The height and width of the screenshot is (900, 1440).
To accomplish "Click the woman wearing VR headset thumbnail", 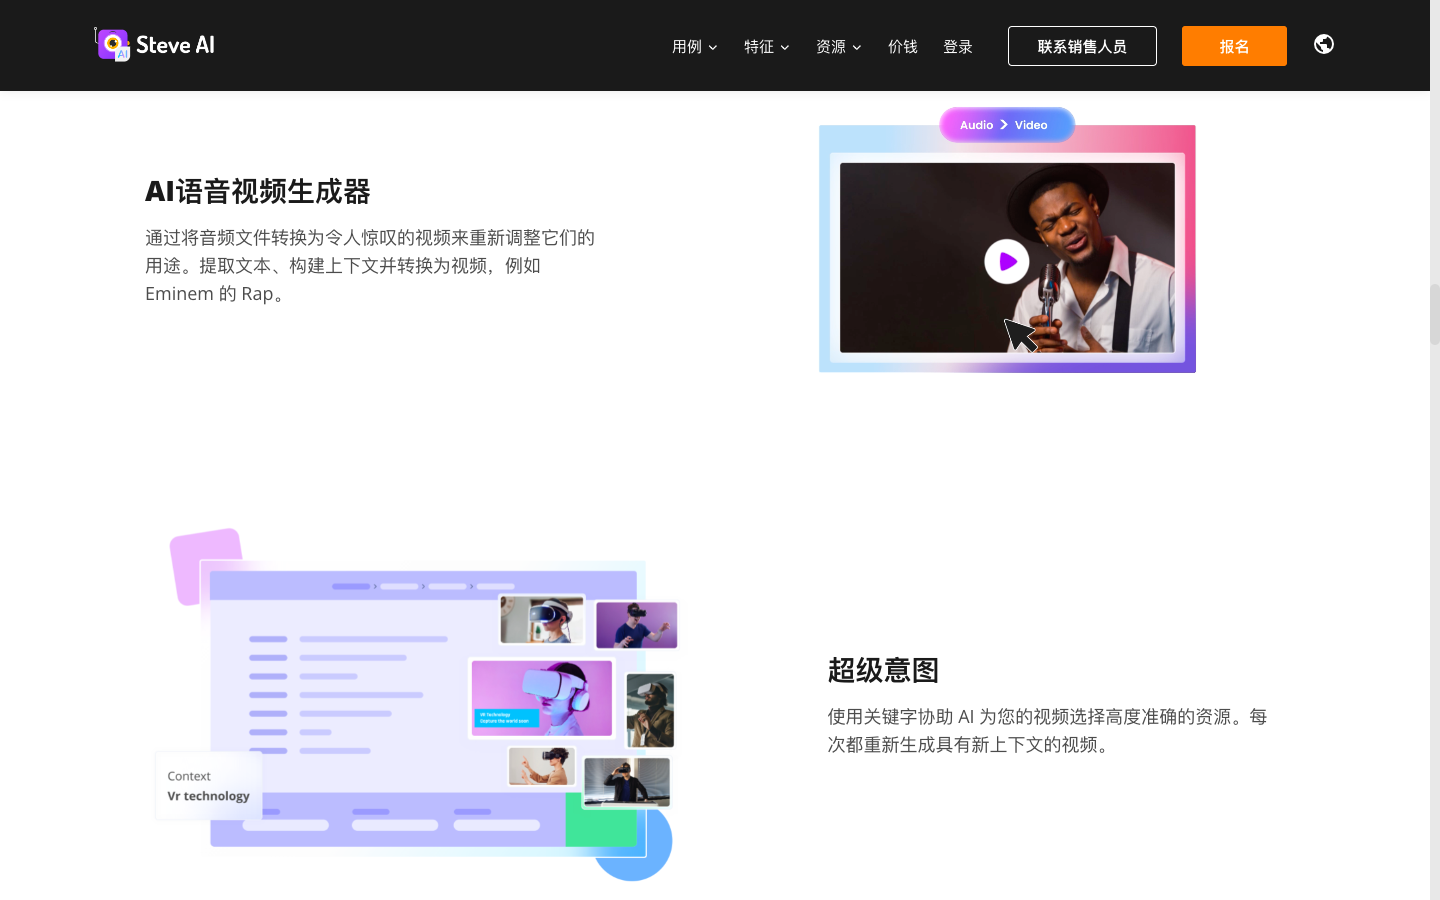I will pos(541,619).
